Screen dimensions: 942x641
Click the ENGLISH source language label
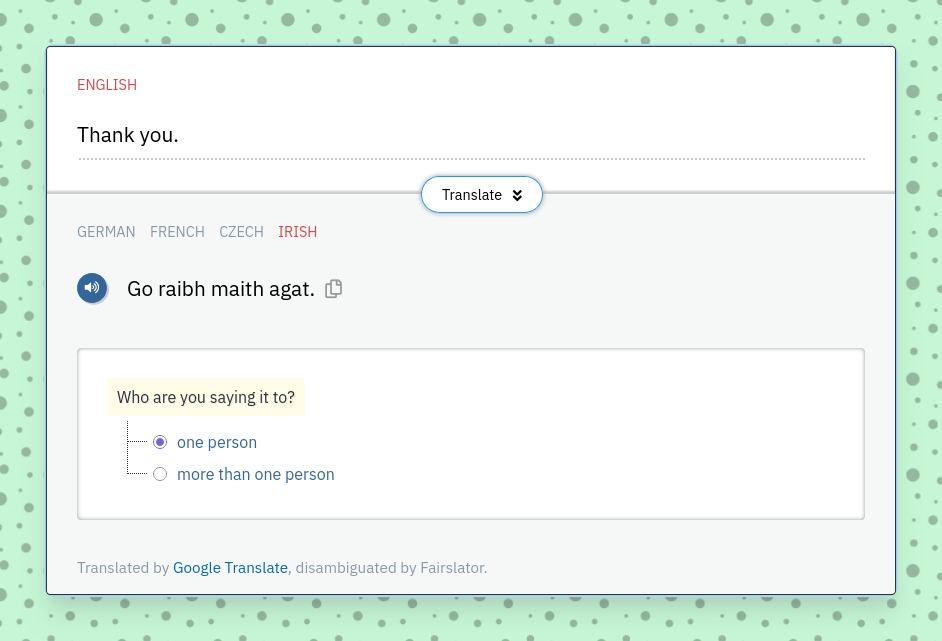(x=107, y=85)
